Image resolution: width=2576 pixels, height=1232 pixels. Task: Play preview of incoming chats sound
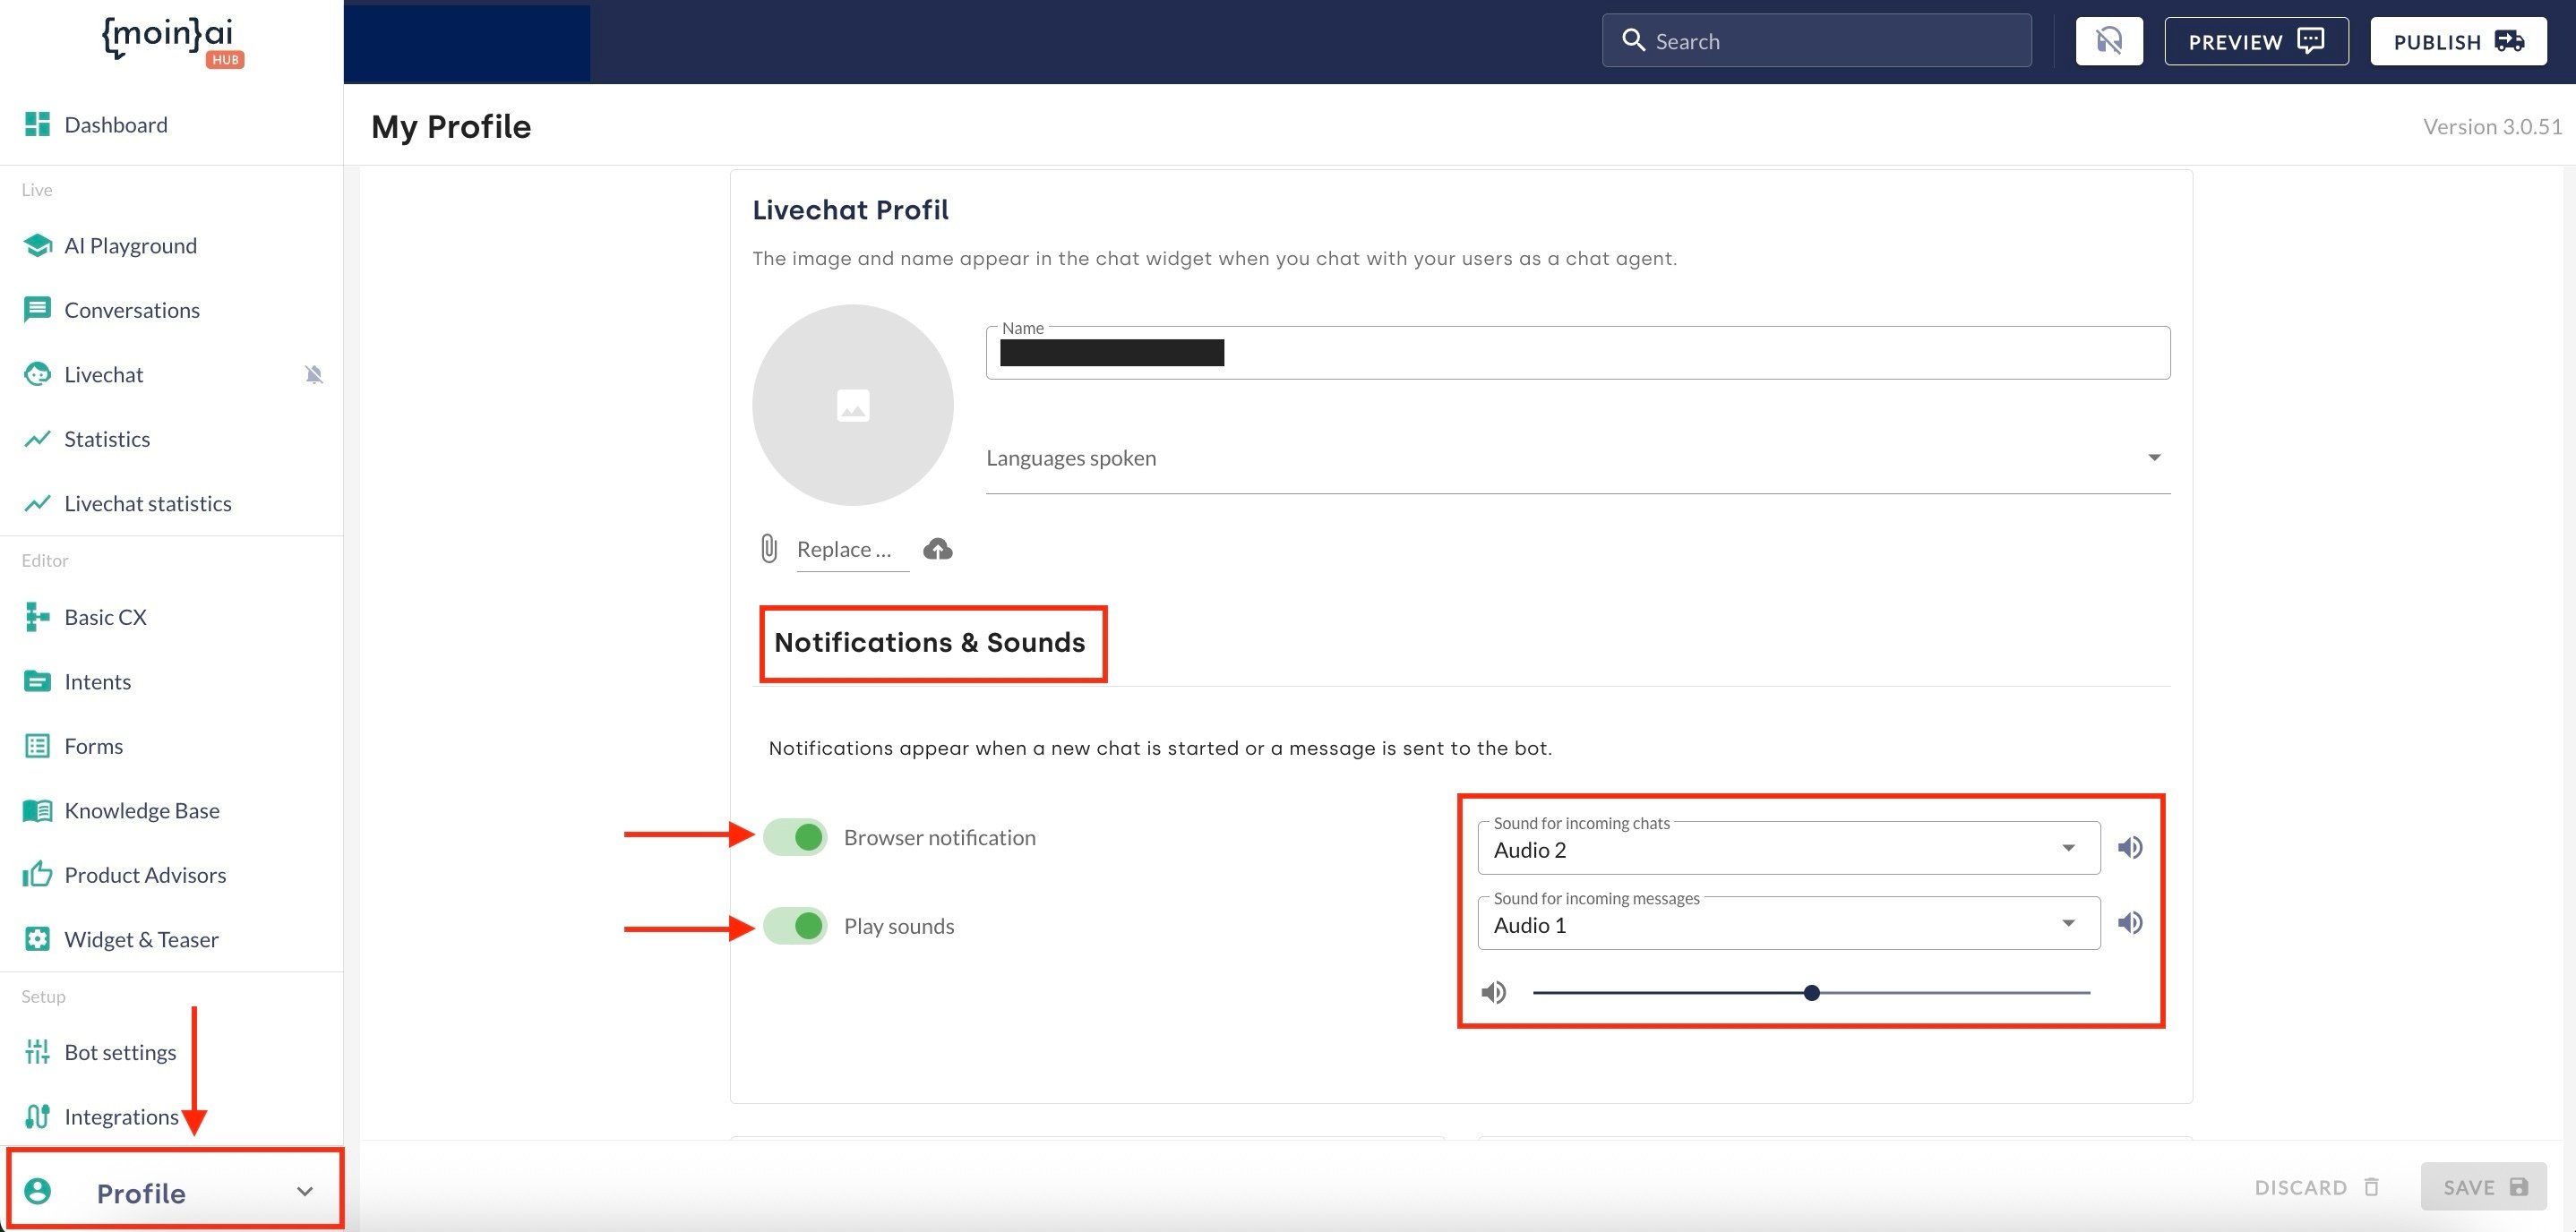click(x=2130, y=848)
